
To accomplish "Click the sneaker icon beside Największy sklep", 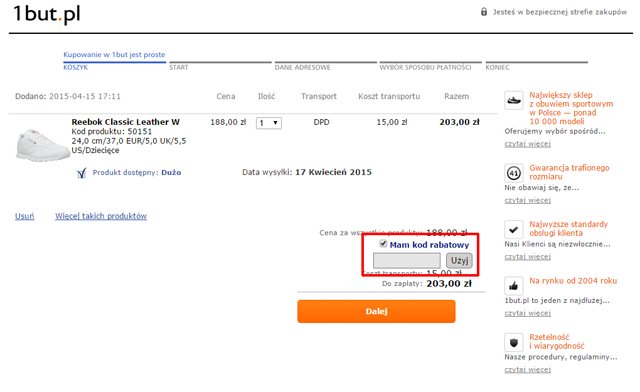I will click(513, 100).
